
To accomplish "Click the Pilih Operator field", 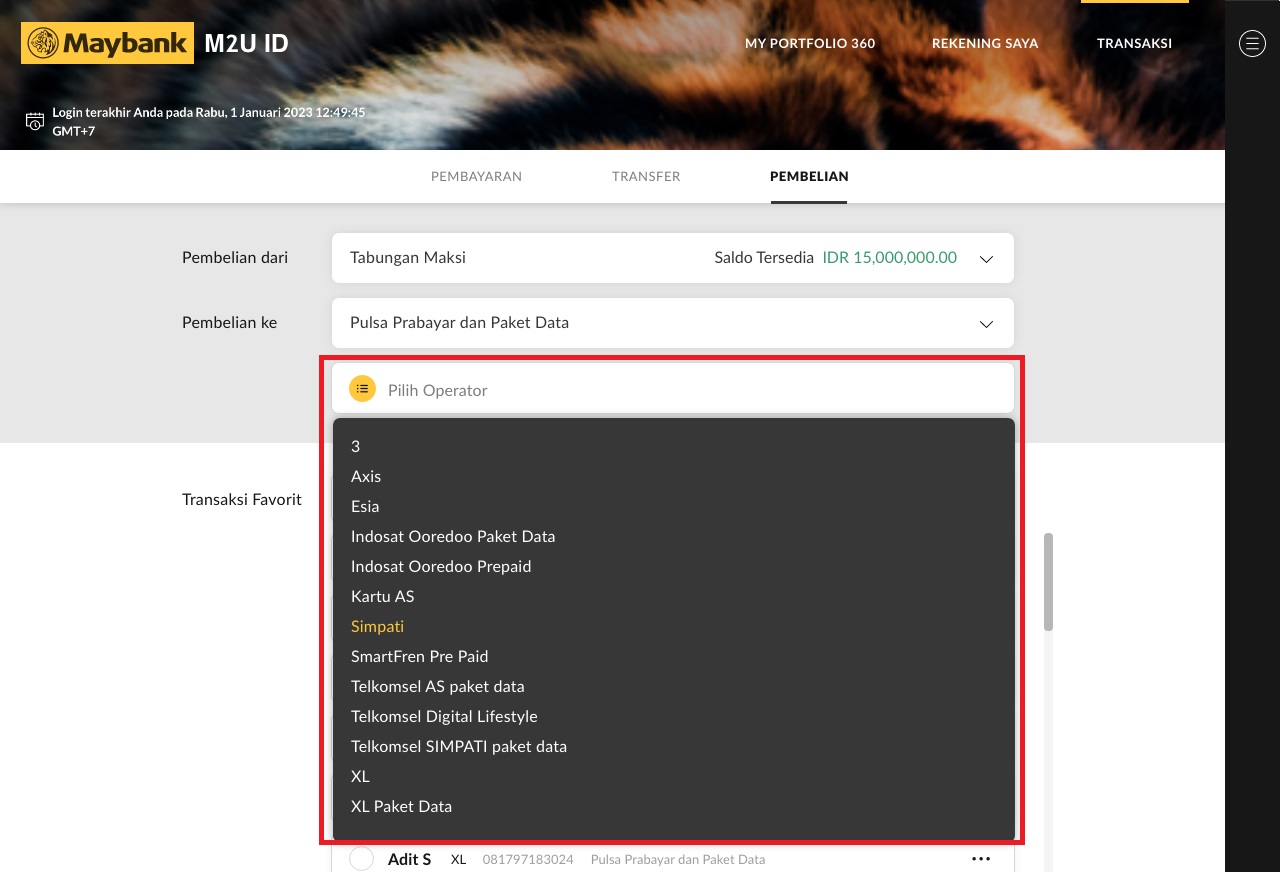I will tap(673, 389).
